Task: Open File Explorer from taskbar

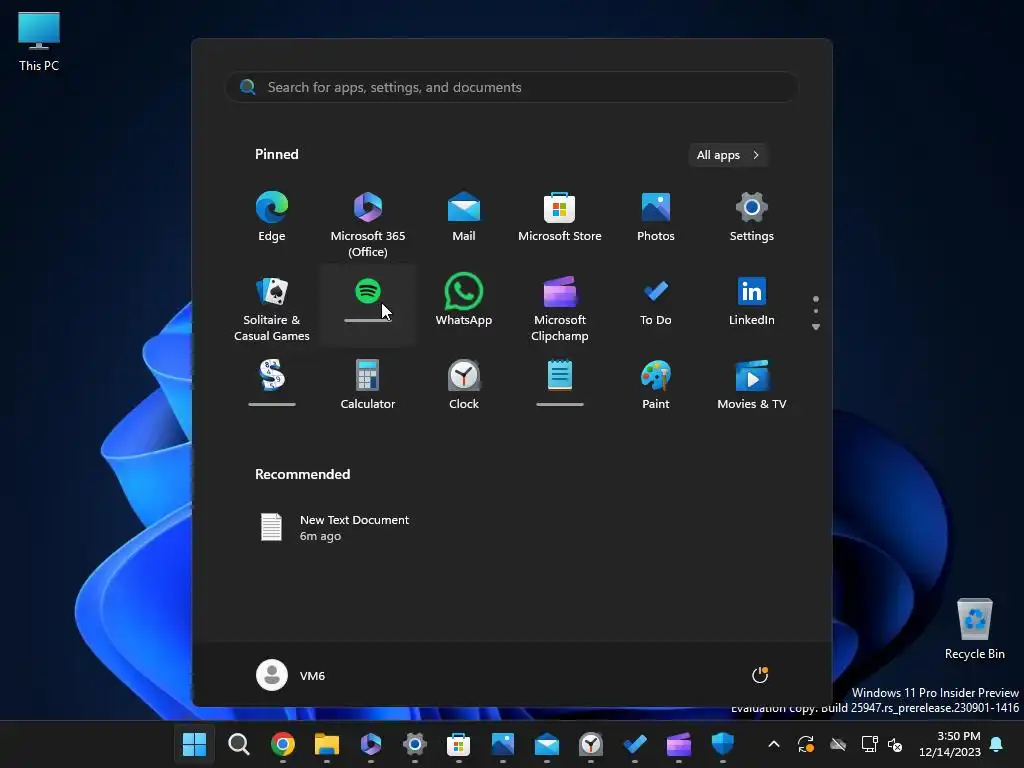Action: [x=327, y=744]
